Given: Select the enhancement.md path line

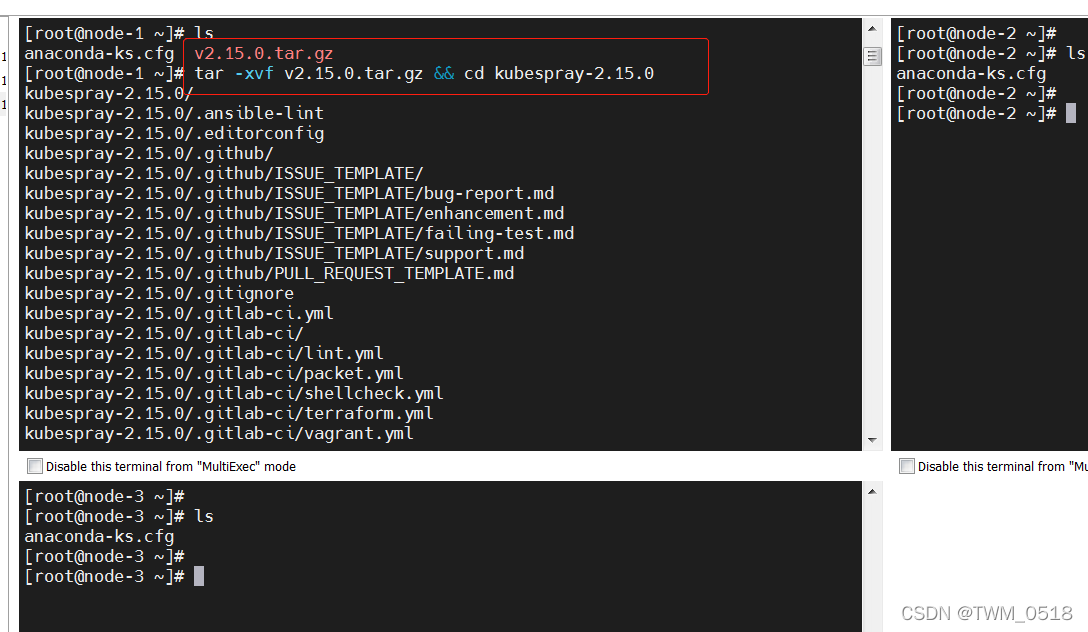Looking at the screenshot, I should (294, 213).
